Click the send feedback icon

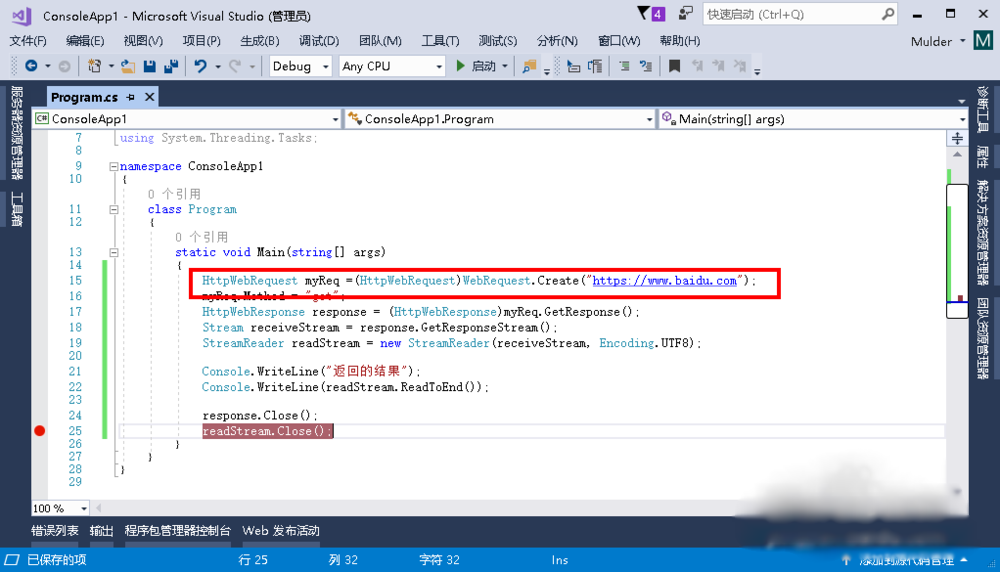[x=685, y=14]
